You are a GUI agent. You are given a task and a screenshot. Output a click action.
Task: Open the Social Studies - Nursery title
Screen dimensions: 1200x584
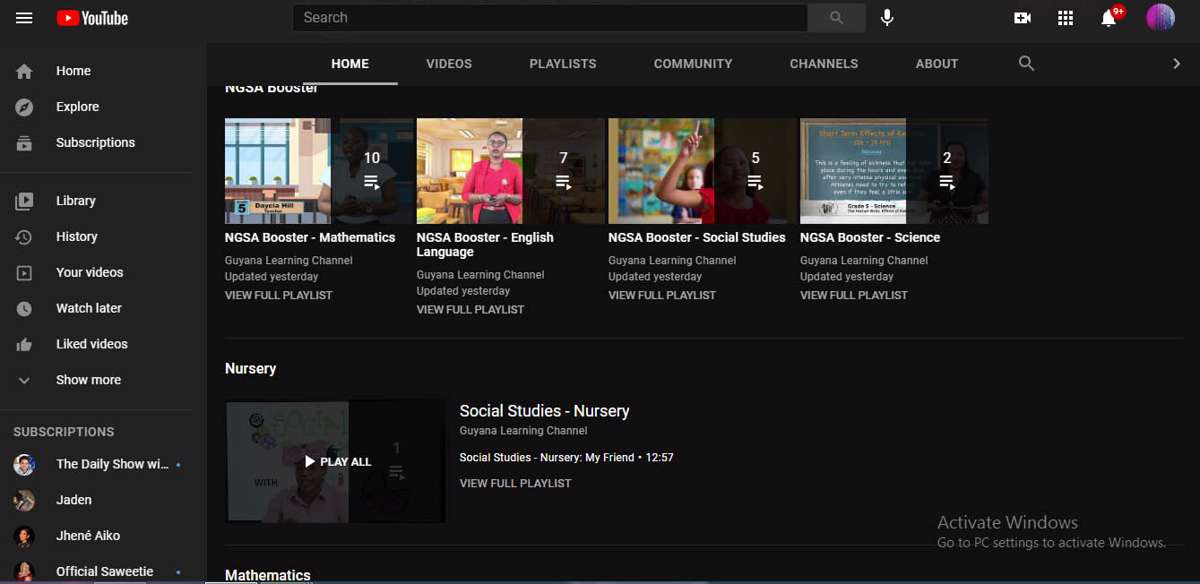pos(544,411)
